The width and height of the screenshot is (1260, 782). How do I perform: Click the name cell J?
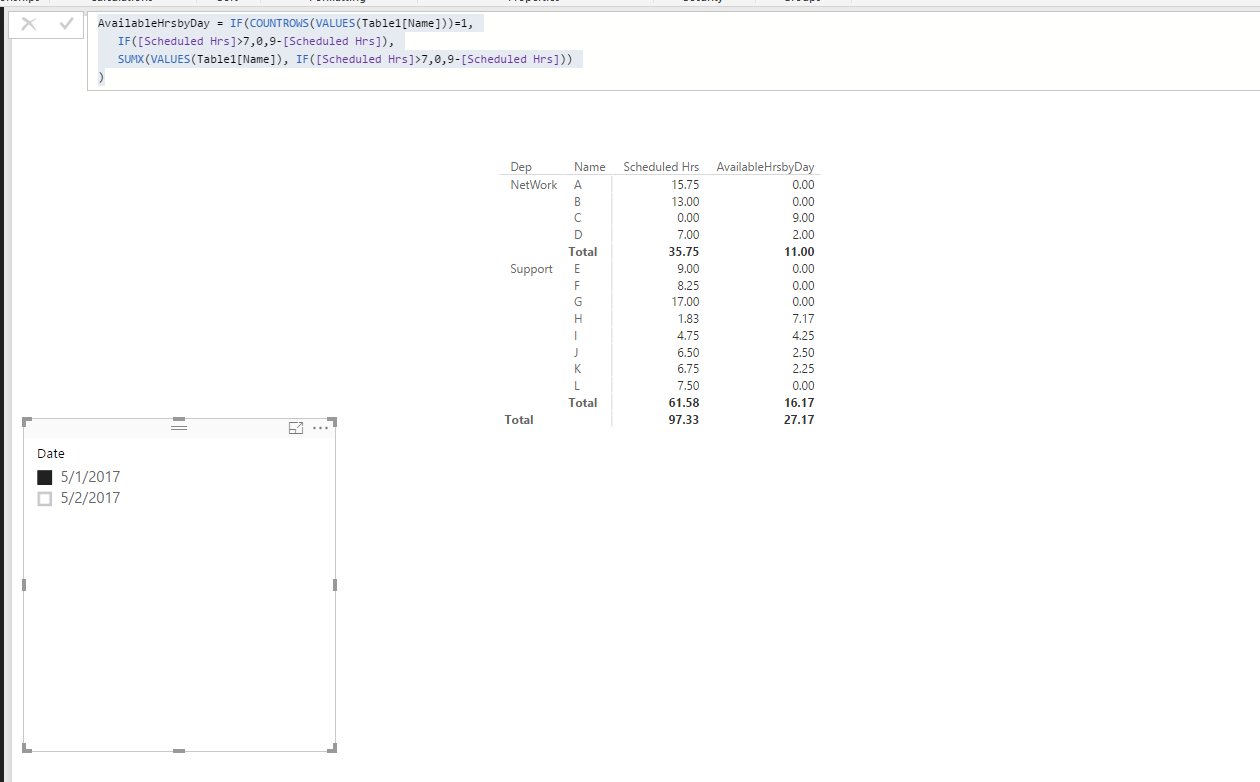point(577,353)
